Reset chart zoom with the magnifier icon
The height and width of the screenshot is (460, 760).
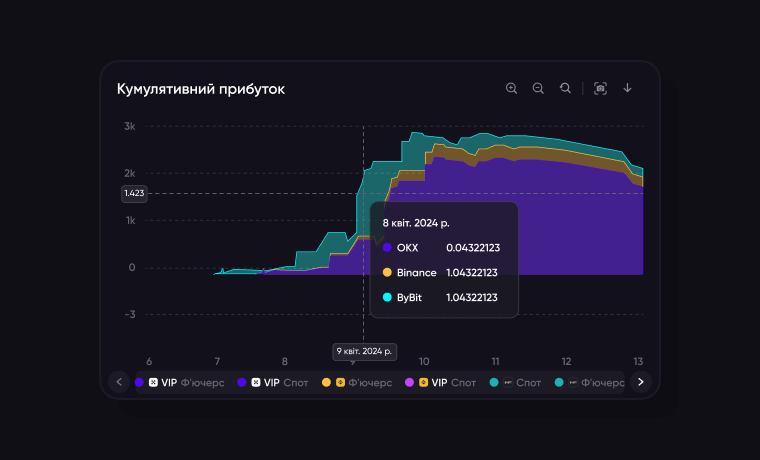point(565,88)
